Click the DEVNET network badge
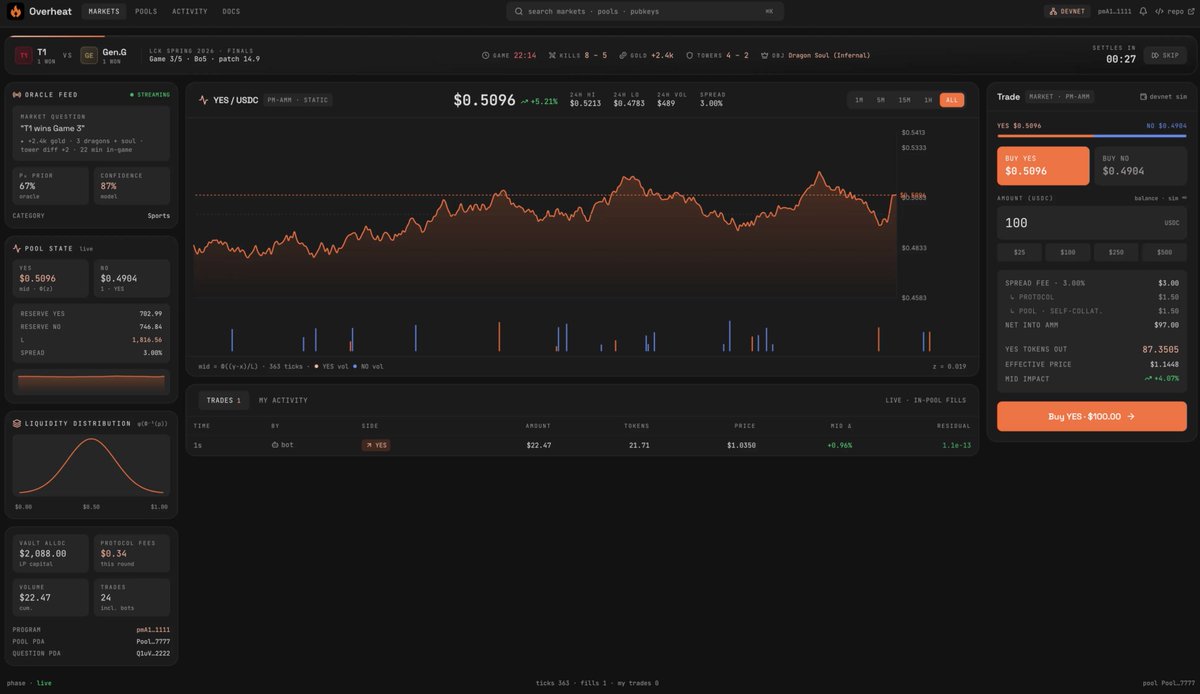The height and width of the screenshot is (694, 1200). [x=1067, y=11]
